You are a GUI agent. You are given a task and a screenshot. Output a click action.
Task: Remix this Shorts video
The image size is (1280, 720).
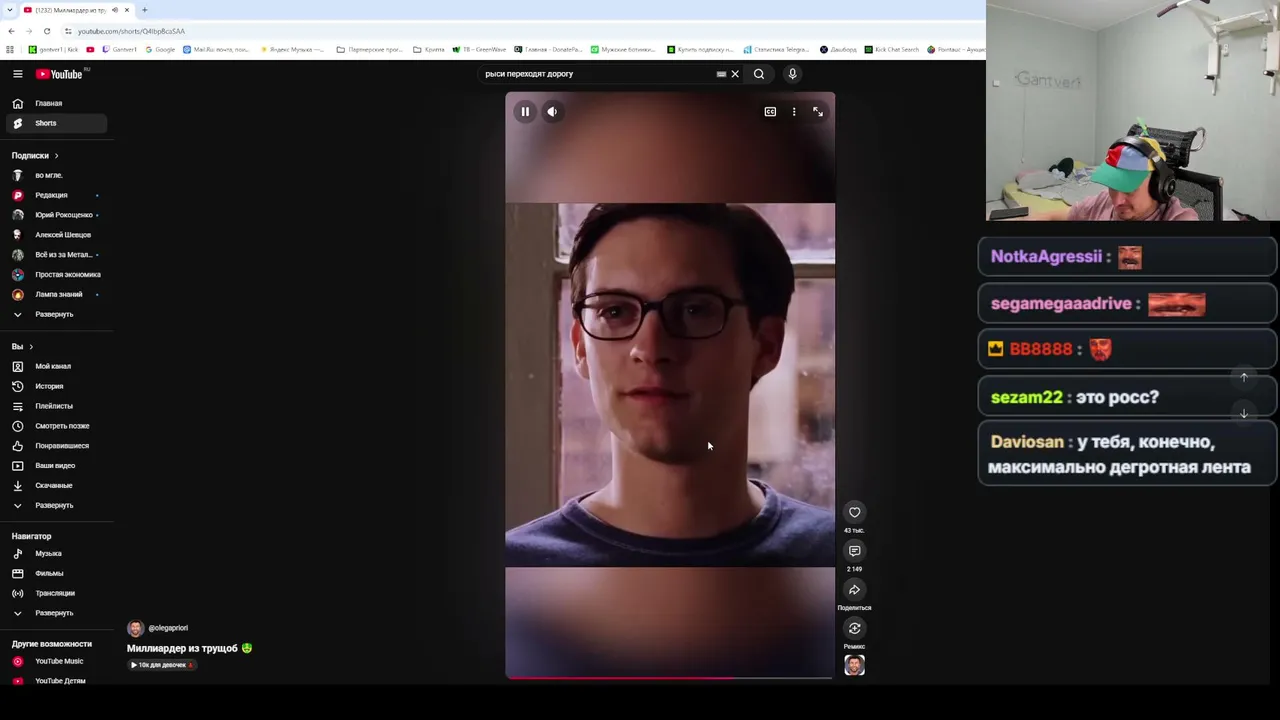[854, 628]
